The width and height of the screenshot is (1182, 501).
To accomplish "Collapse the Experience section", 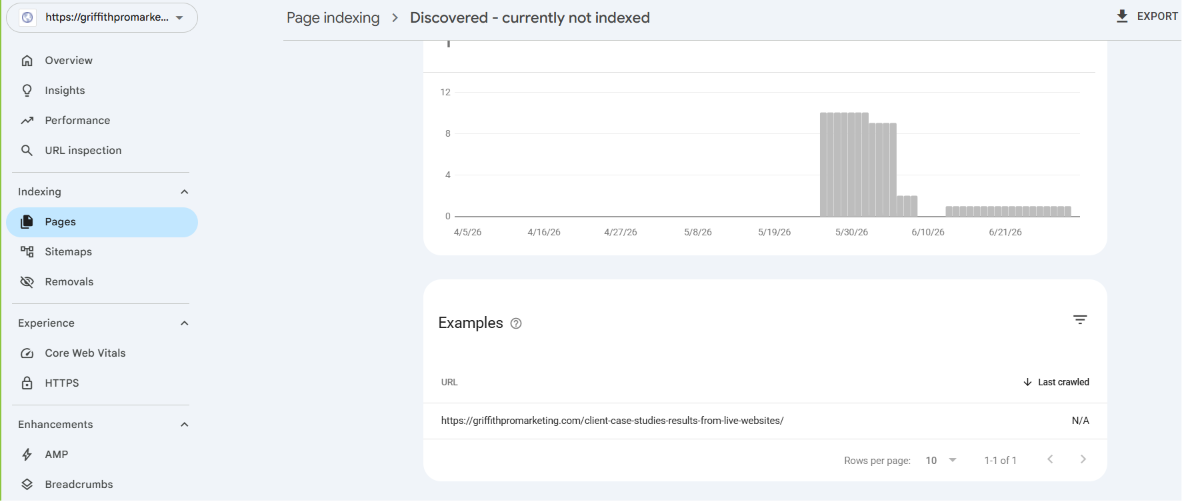I will coord(185,323).
